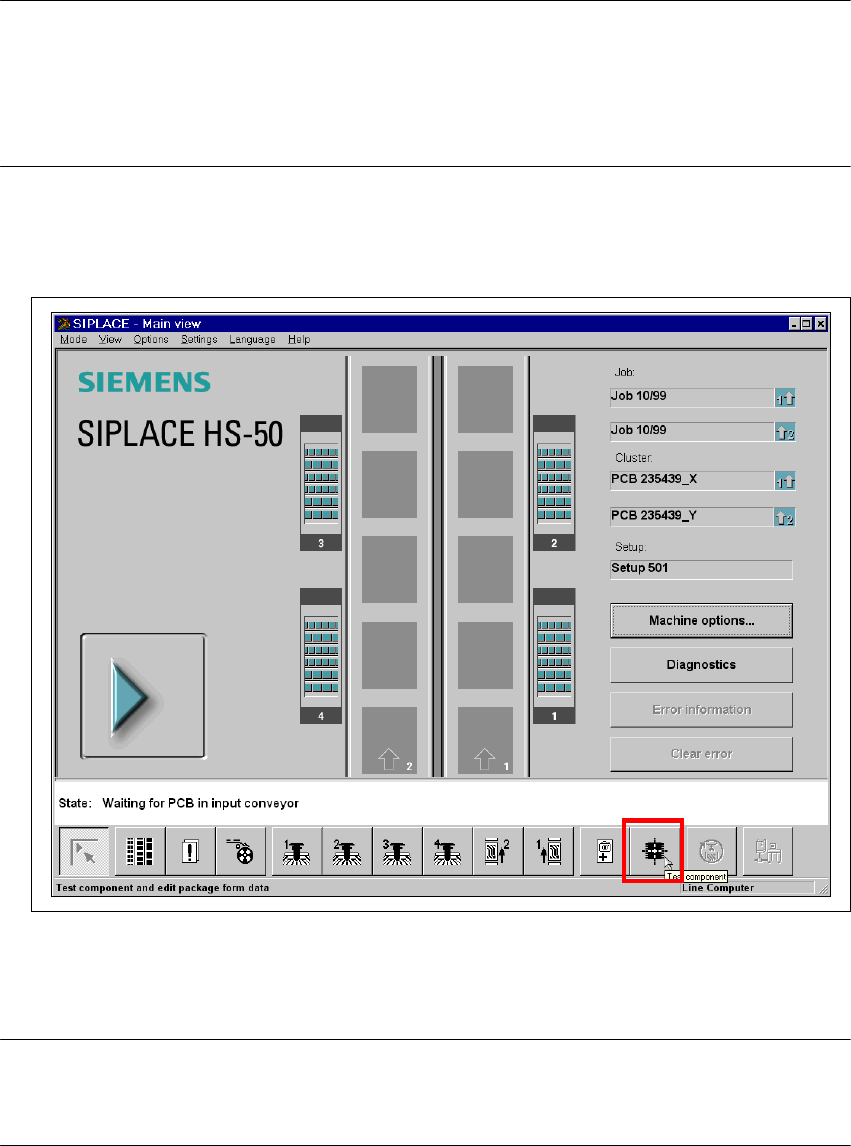The image size is (851, 1146).
Task: Select feeder table 2 graphic
Action: [554, 483]
